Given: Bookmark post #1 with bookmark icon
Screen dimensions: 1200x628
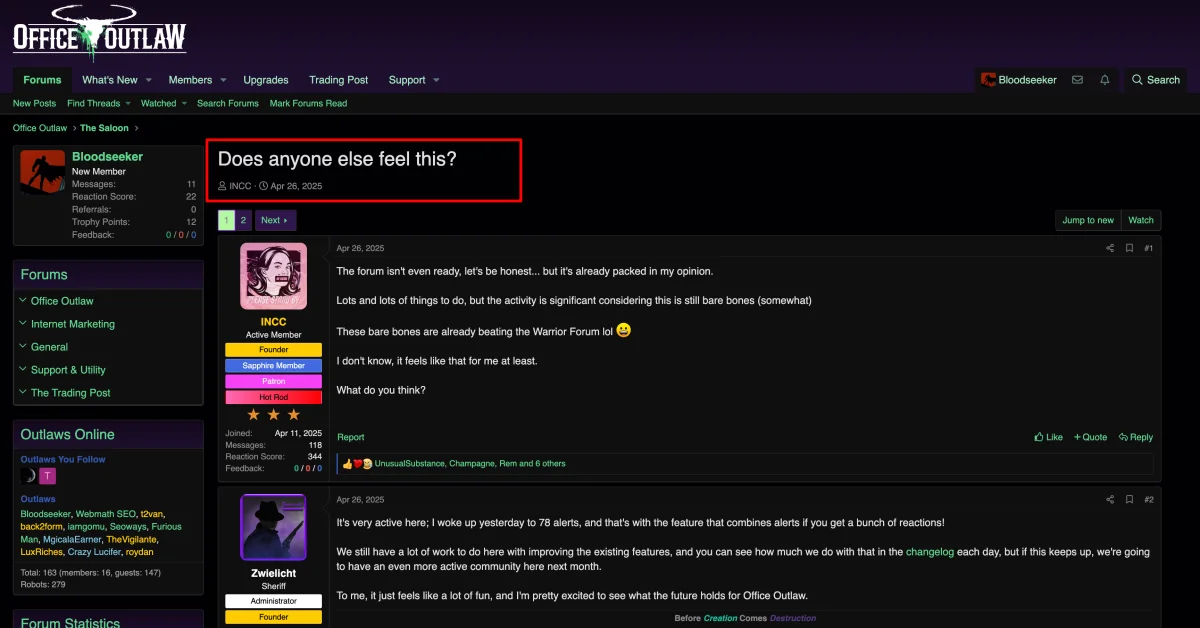Looking at the screenshot, I should (x=1129, y=248).
